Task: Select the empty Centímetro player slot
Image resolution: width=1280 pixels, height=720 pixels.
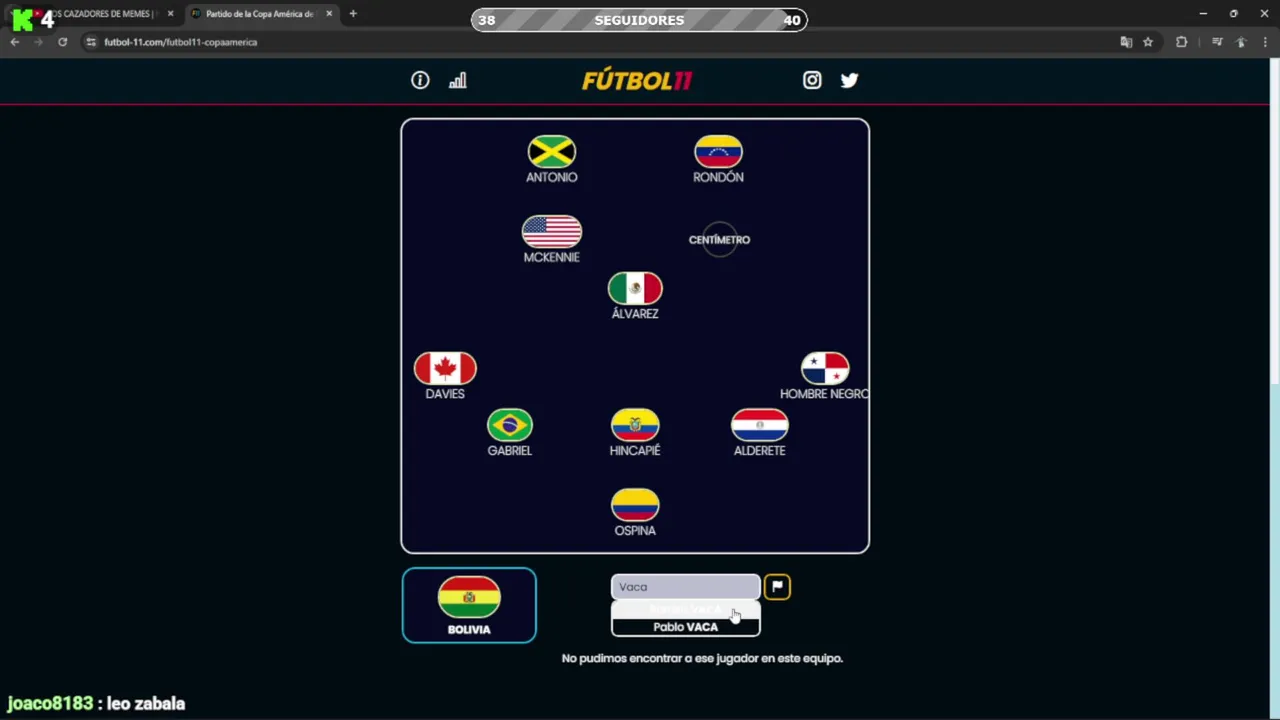Action: 719,240
